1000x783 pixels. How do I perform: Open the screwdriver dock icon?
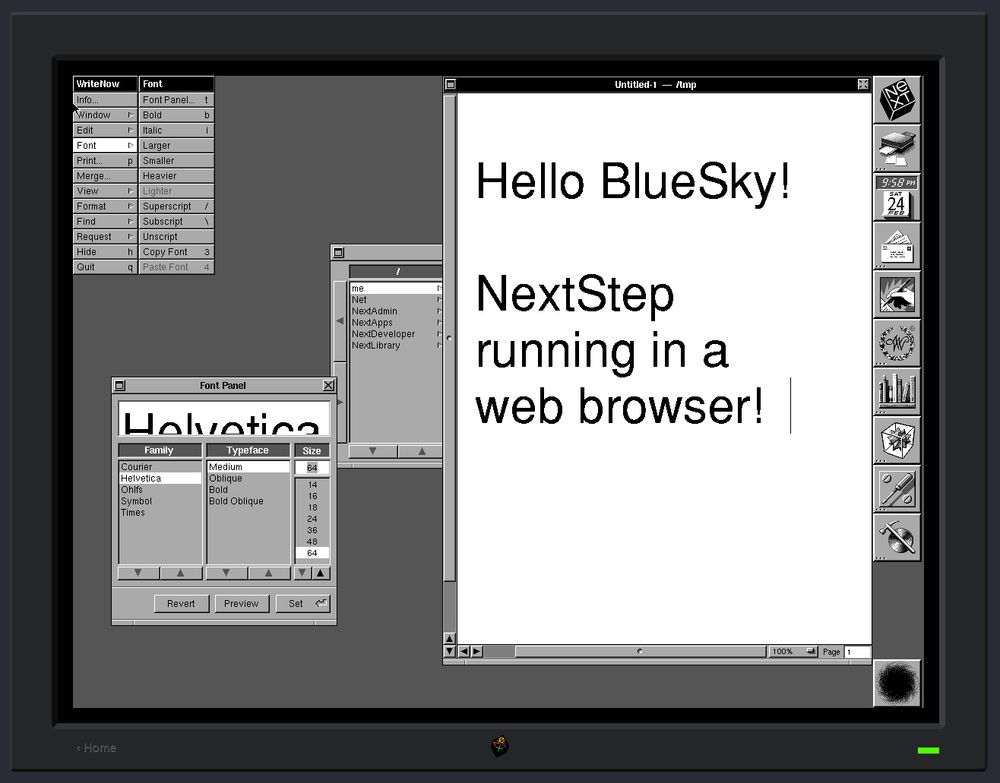(x=897, y=488)
